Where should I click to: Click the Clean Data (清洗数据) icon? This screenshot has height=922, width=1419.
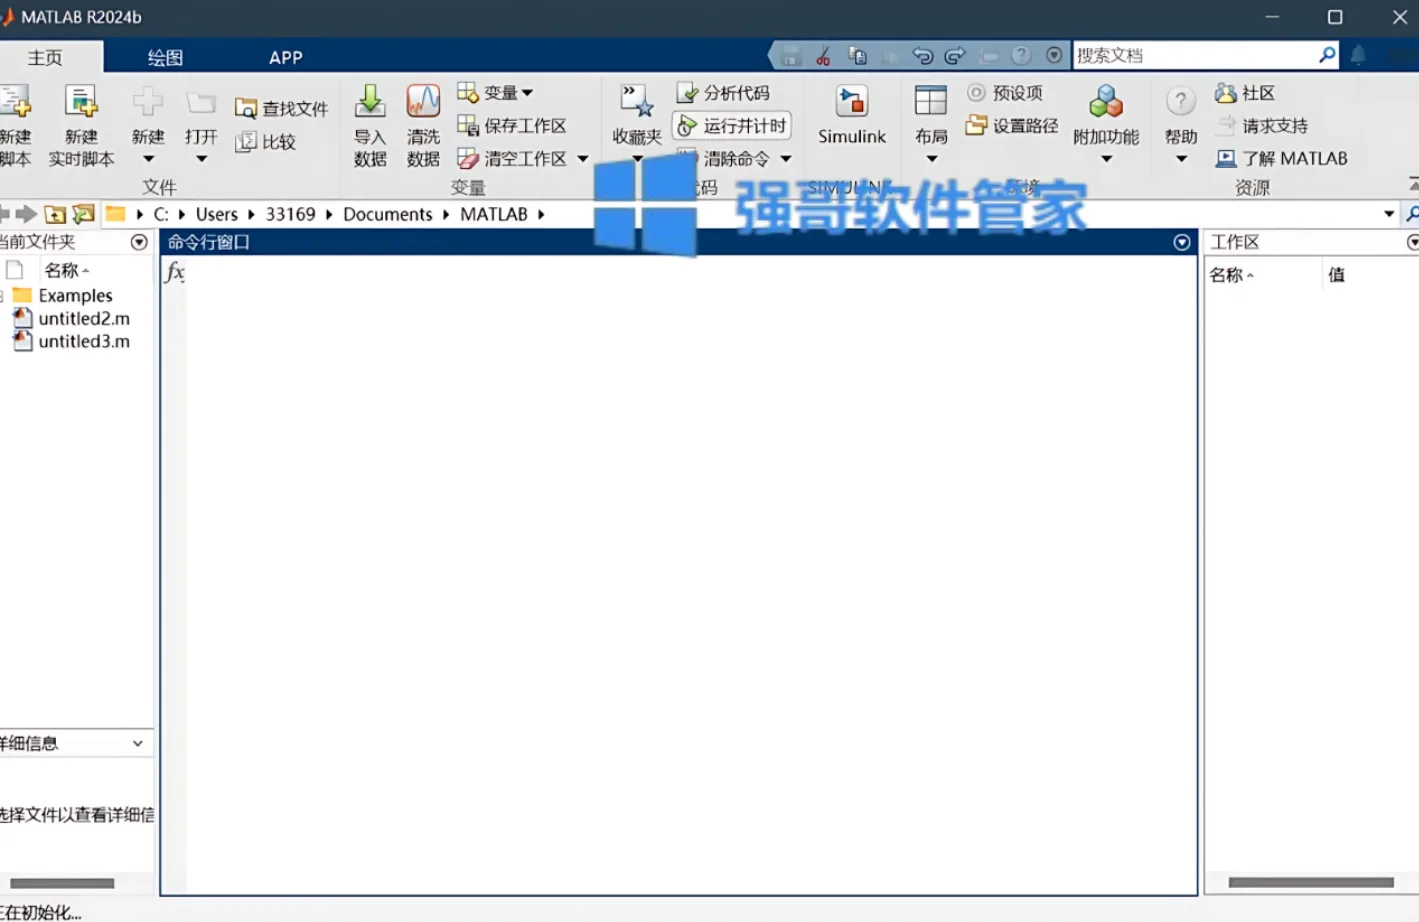coord(423,101)
